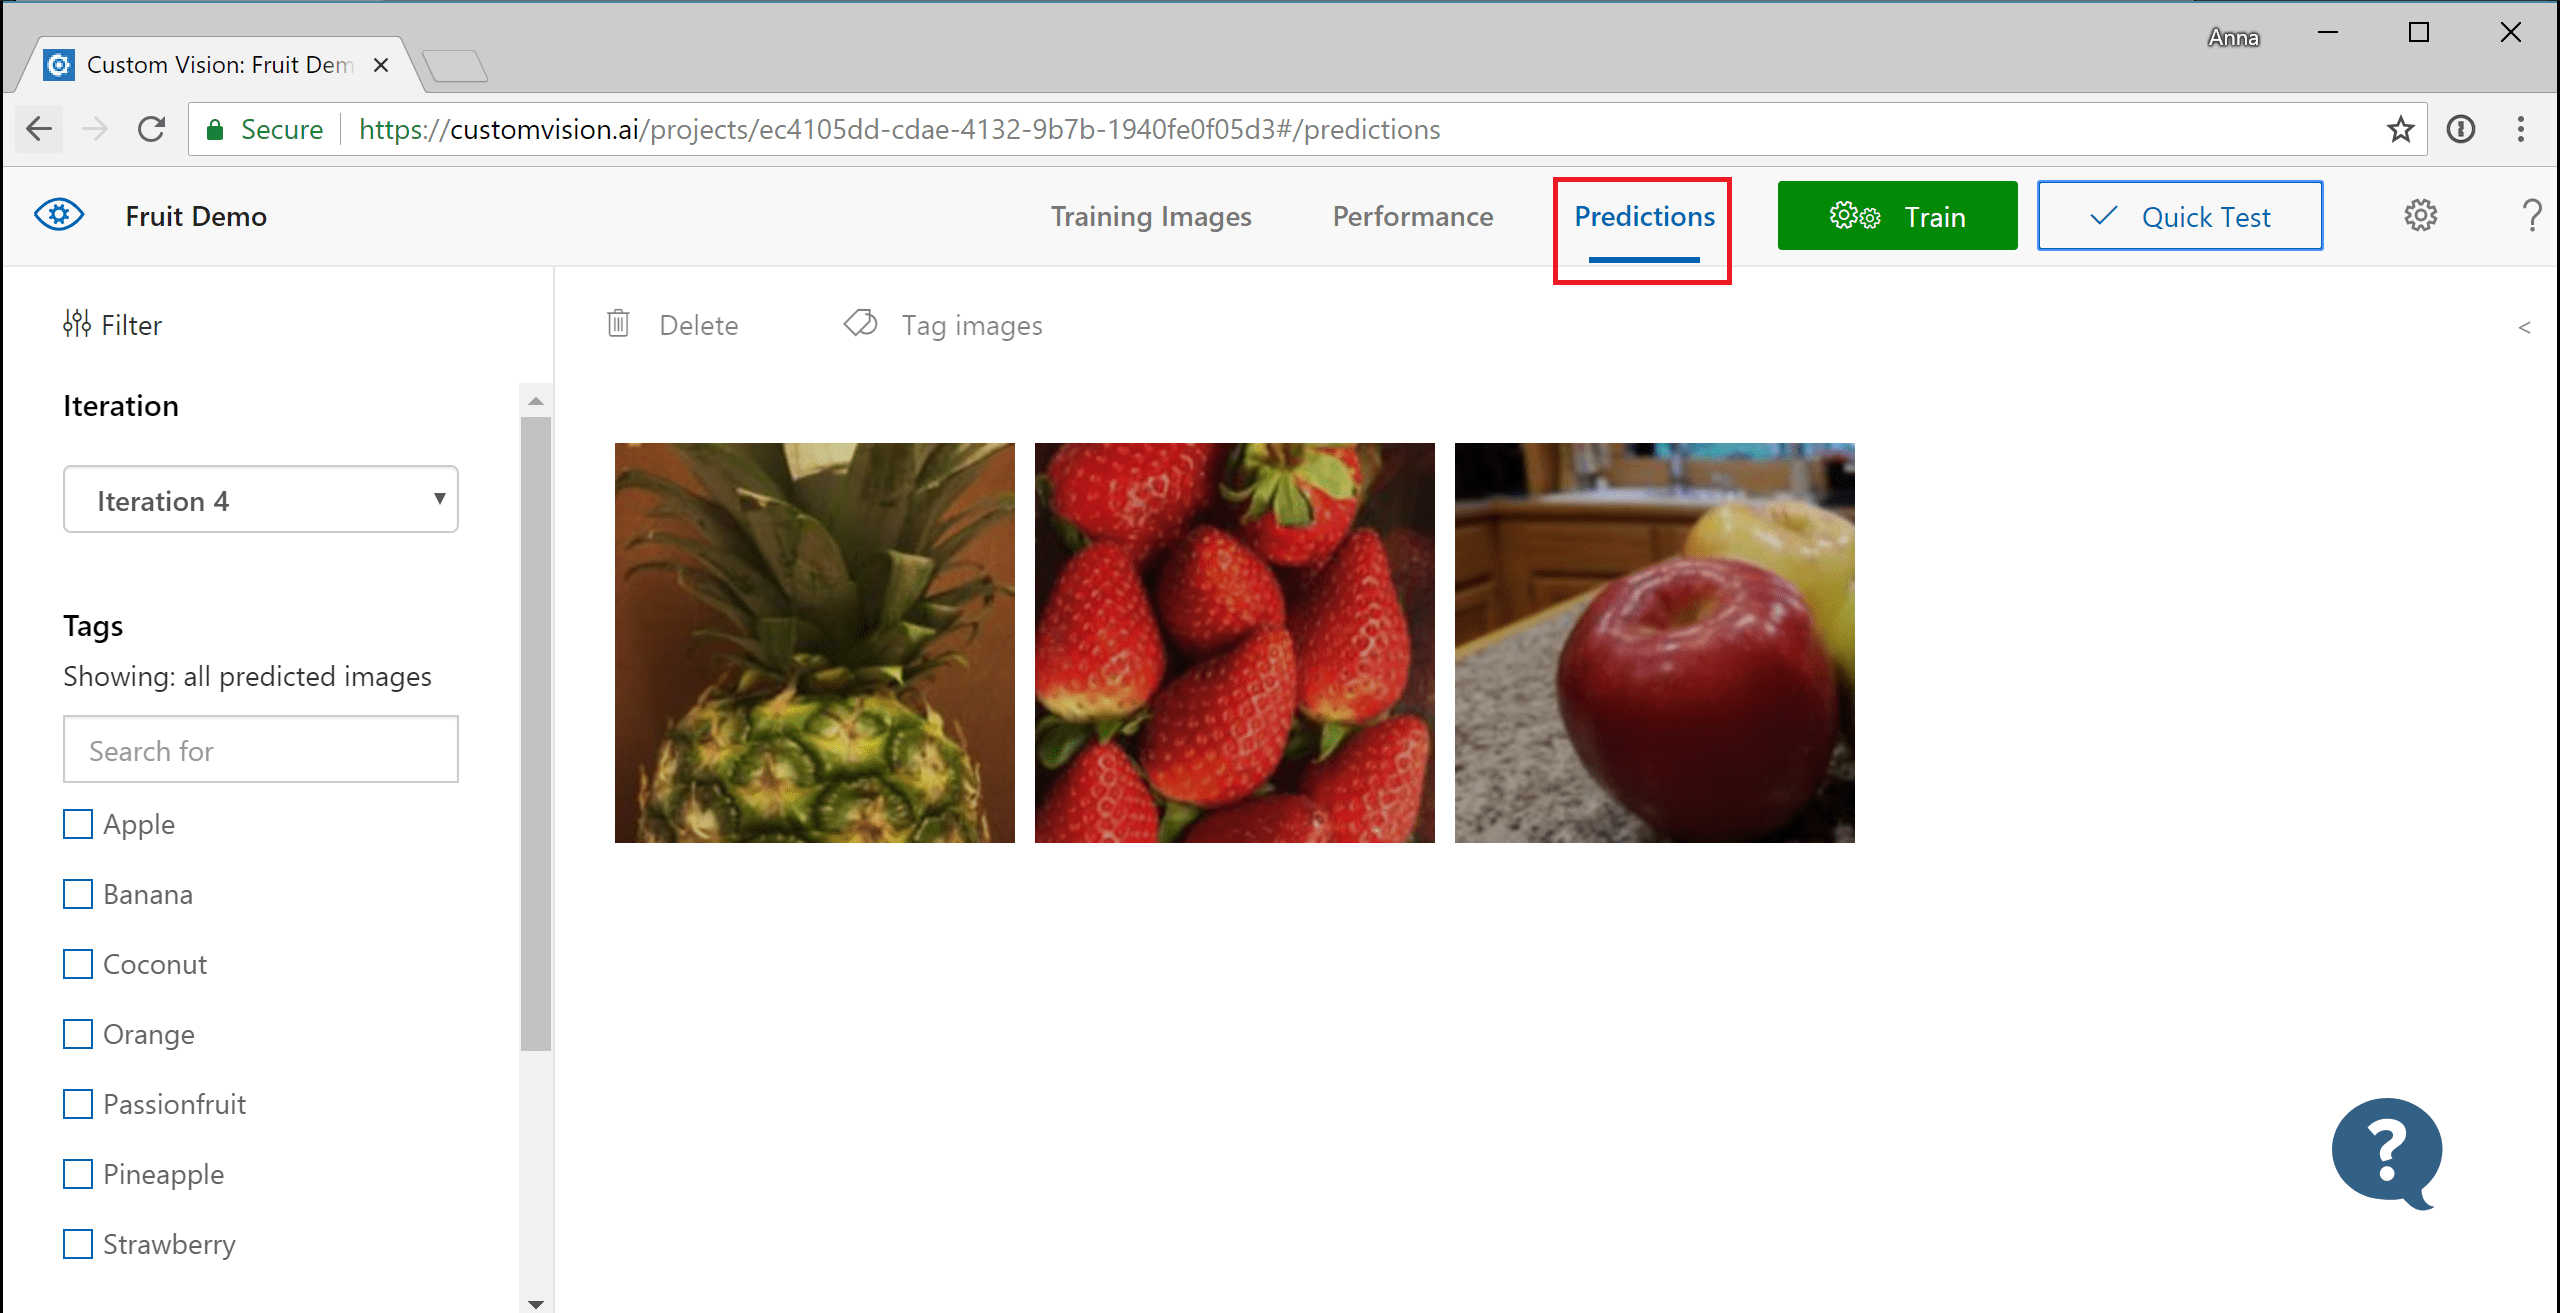Switch to the Performance tab
The image size is (2560, 1313).
tap(1411, 214)
